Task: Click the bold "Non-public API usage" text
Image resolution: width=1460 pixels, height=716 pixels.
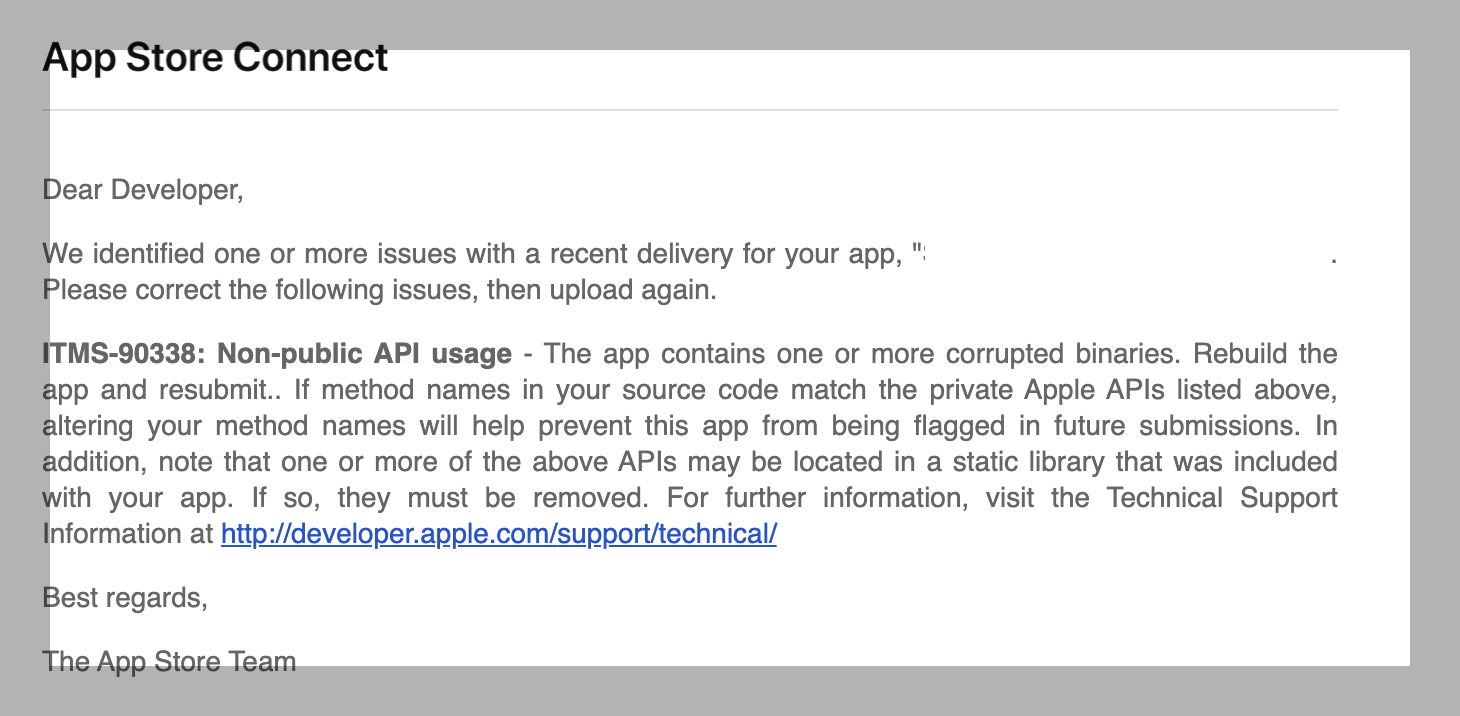Action: pos(365,354)
